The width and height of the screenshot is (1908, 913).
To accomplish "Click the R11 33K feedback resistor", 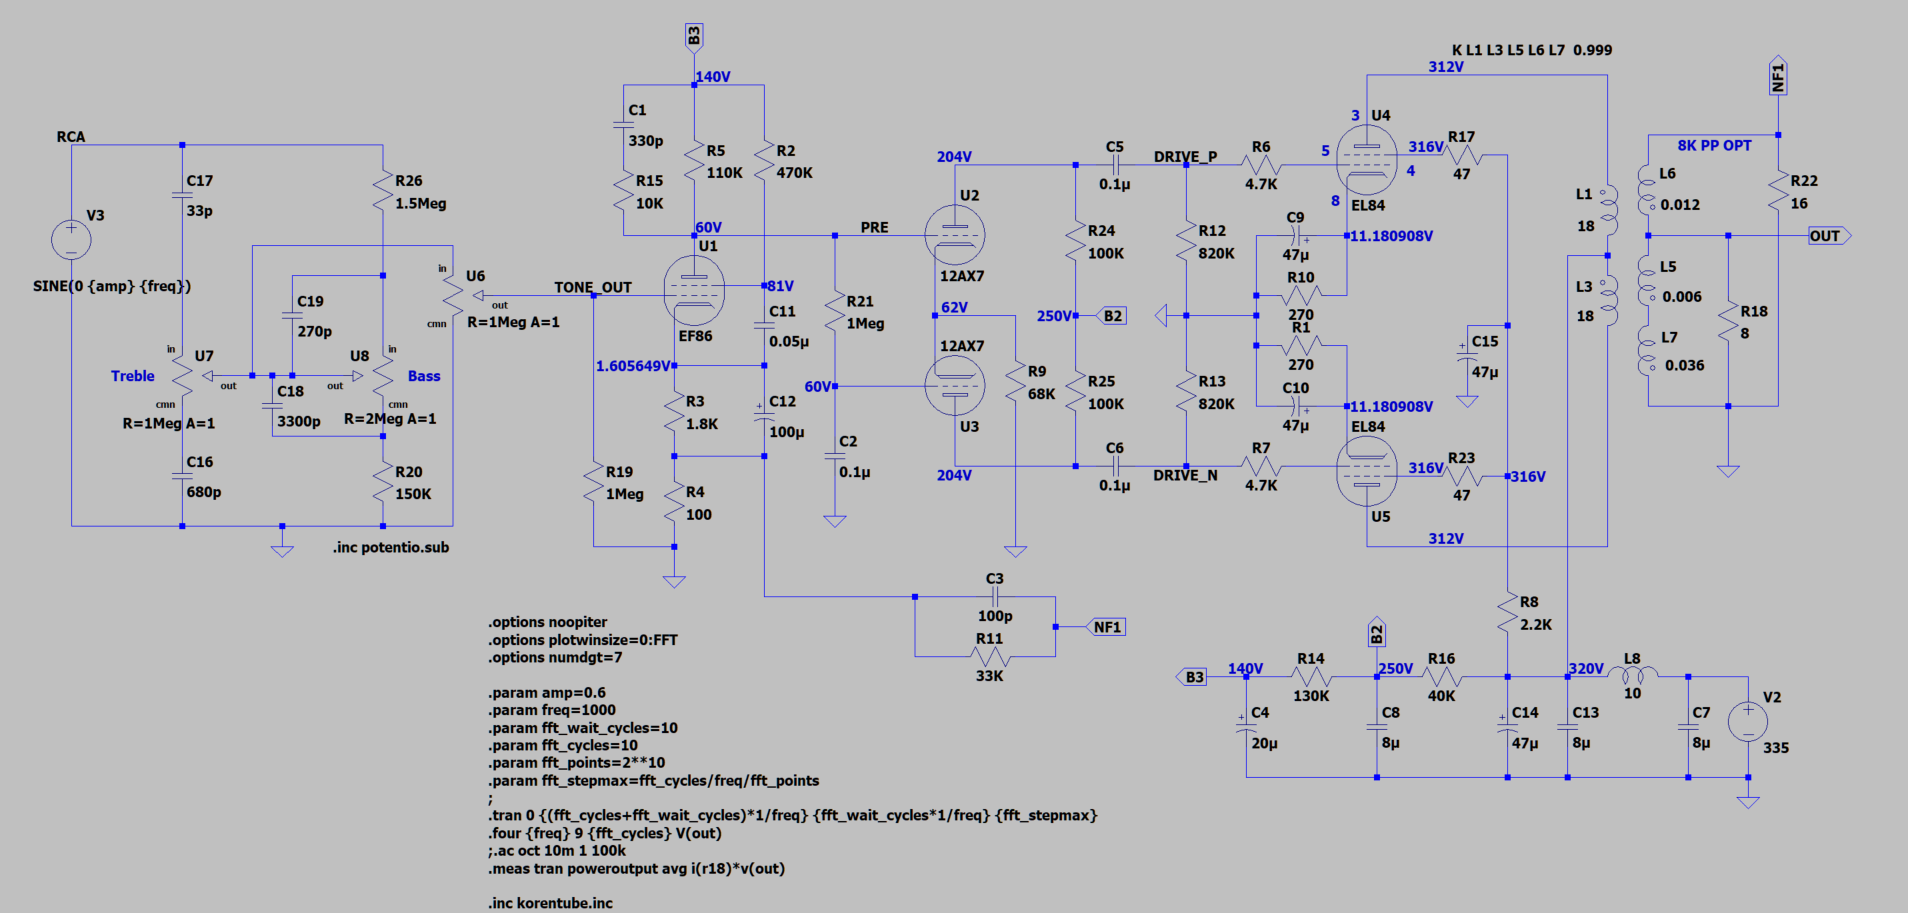I will 989,657.
